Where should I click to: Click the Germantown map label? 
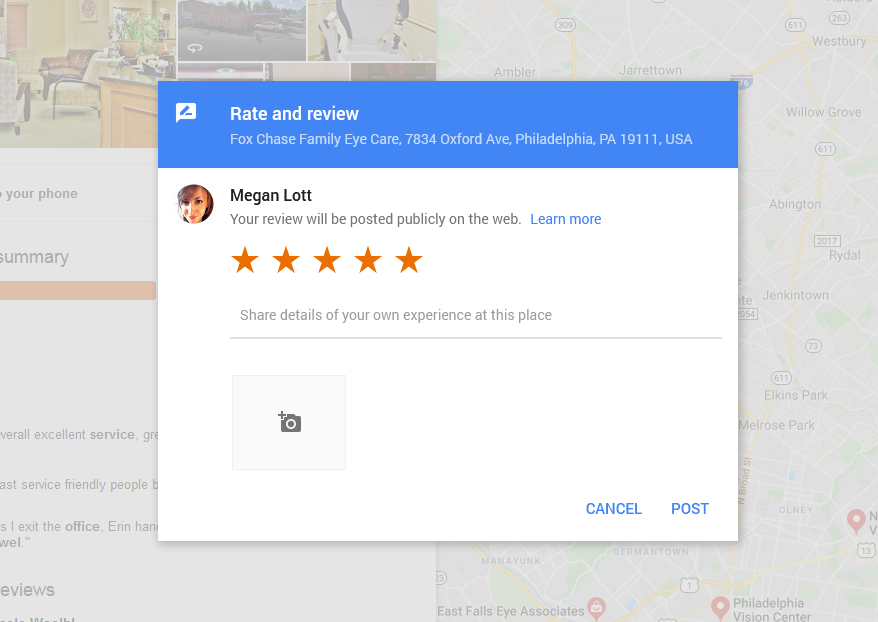point(651,552)
